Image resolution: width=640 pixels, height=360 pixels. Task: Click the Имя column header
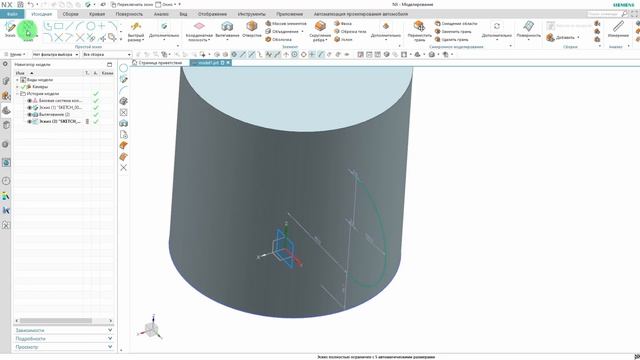(x=20, y=73)
